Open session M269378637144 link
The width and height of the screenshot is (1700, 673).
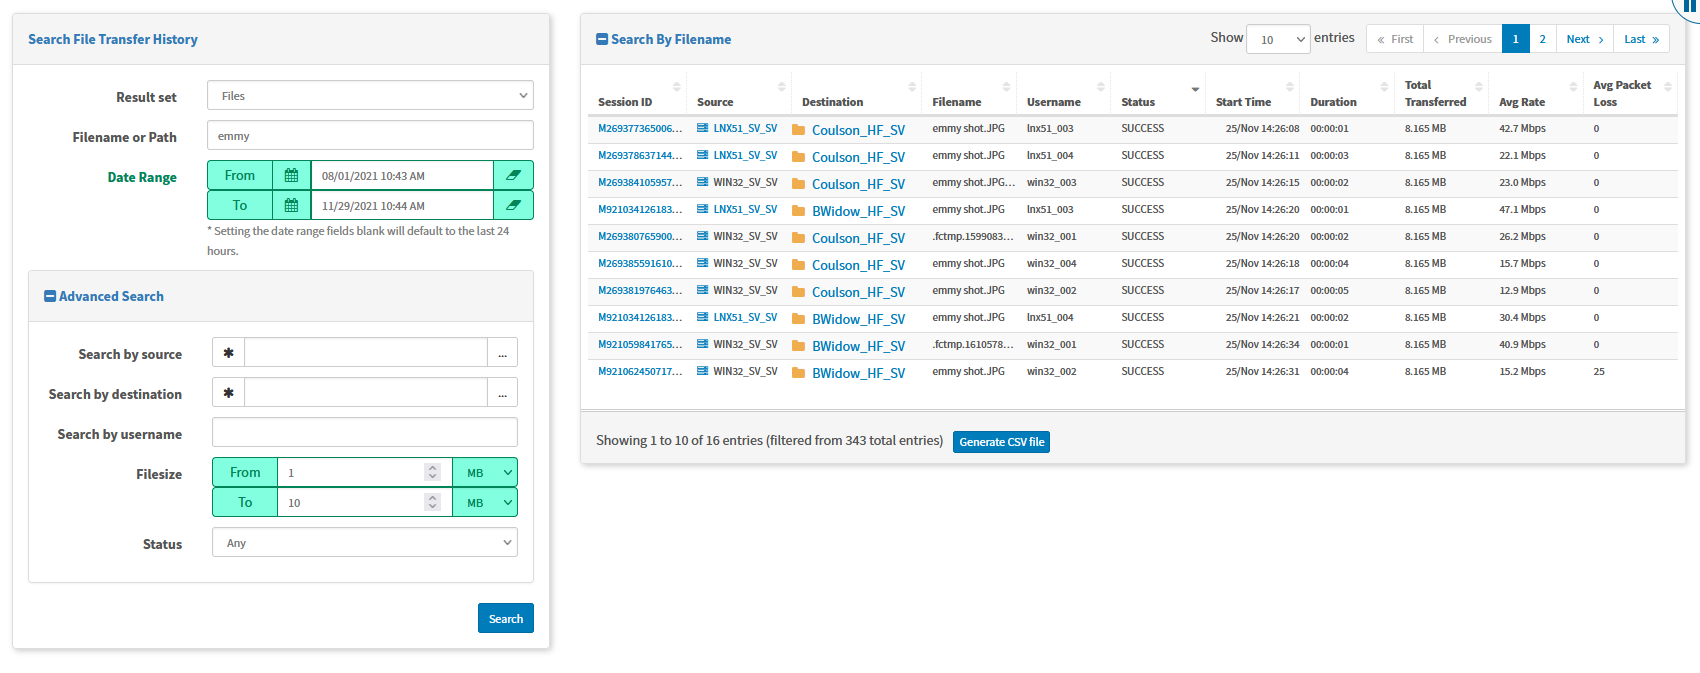tap(640, 156)
